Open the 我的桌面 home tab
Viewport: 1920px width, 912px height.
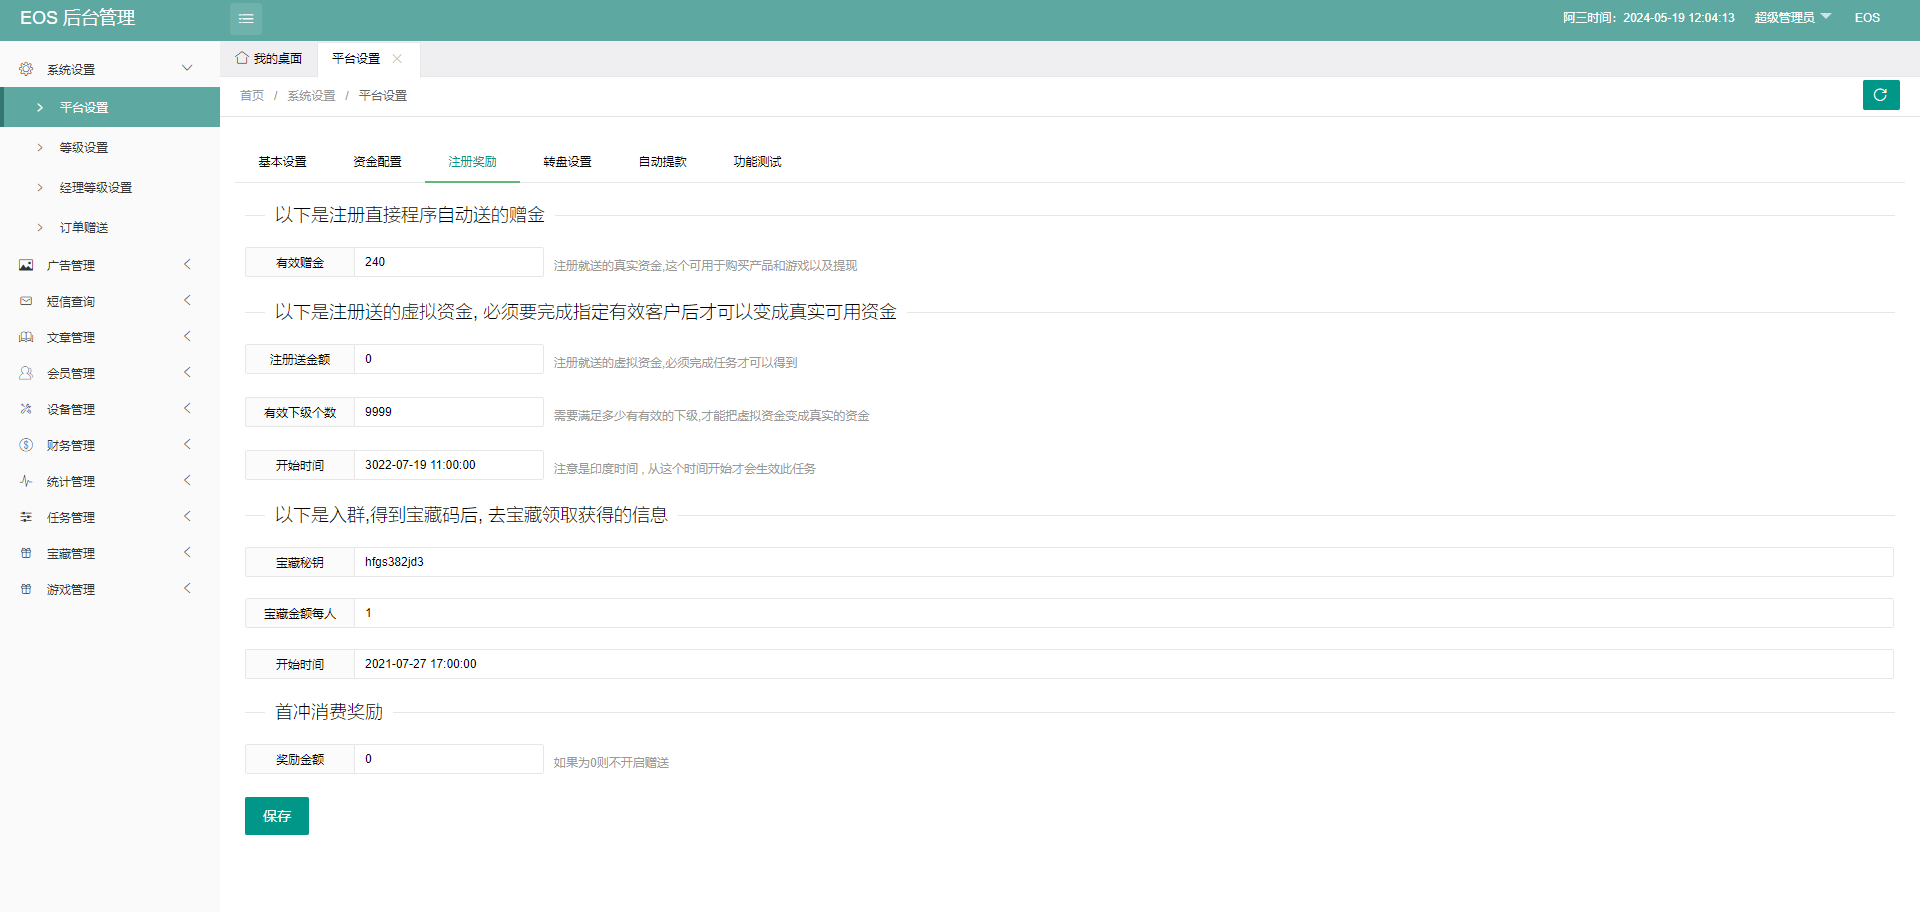pyautogui.click(x=269, y=59)
